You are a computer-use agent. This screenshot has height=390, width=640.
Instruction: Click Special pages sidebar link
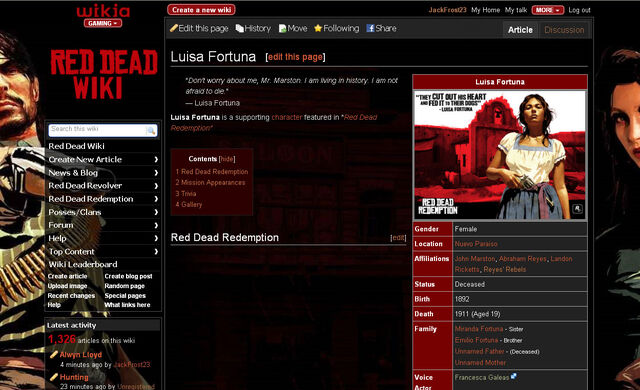tap(125, 296)
